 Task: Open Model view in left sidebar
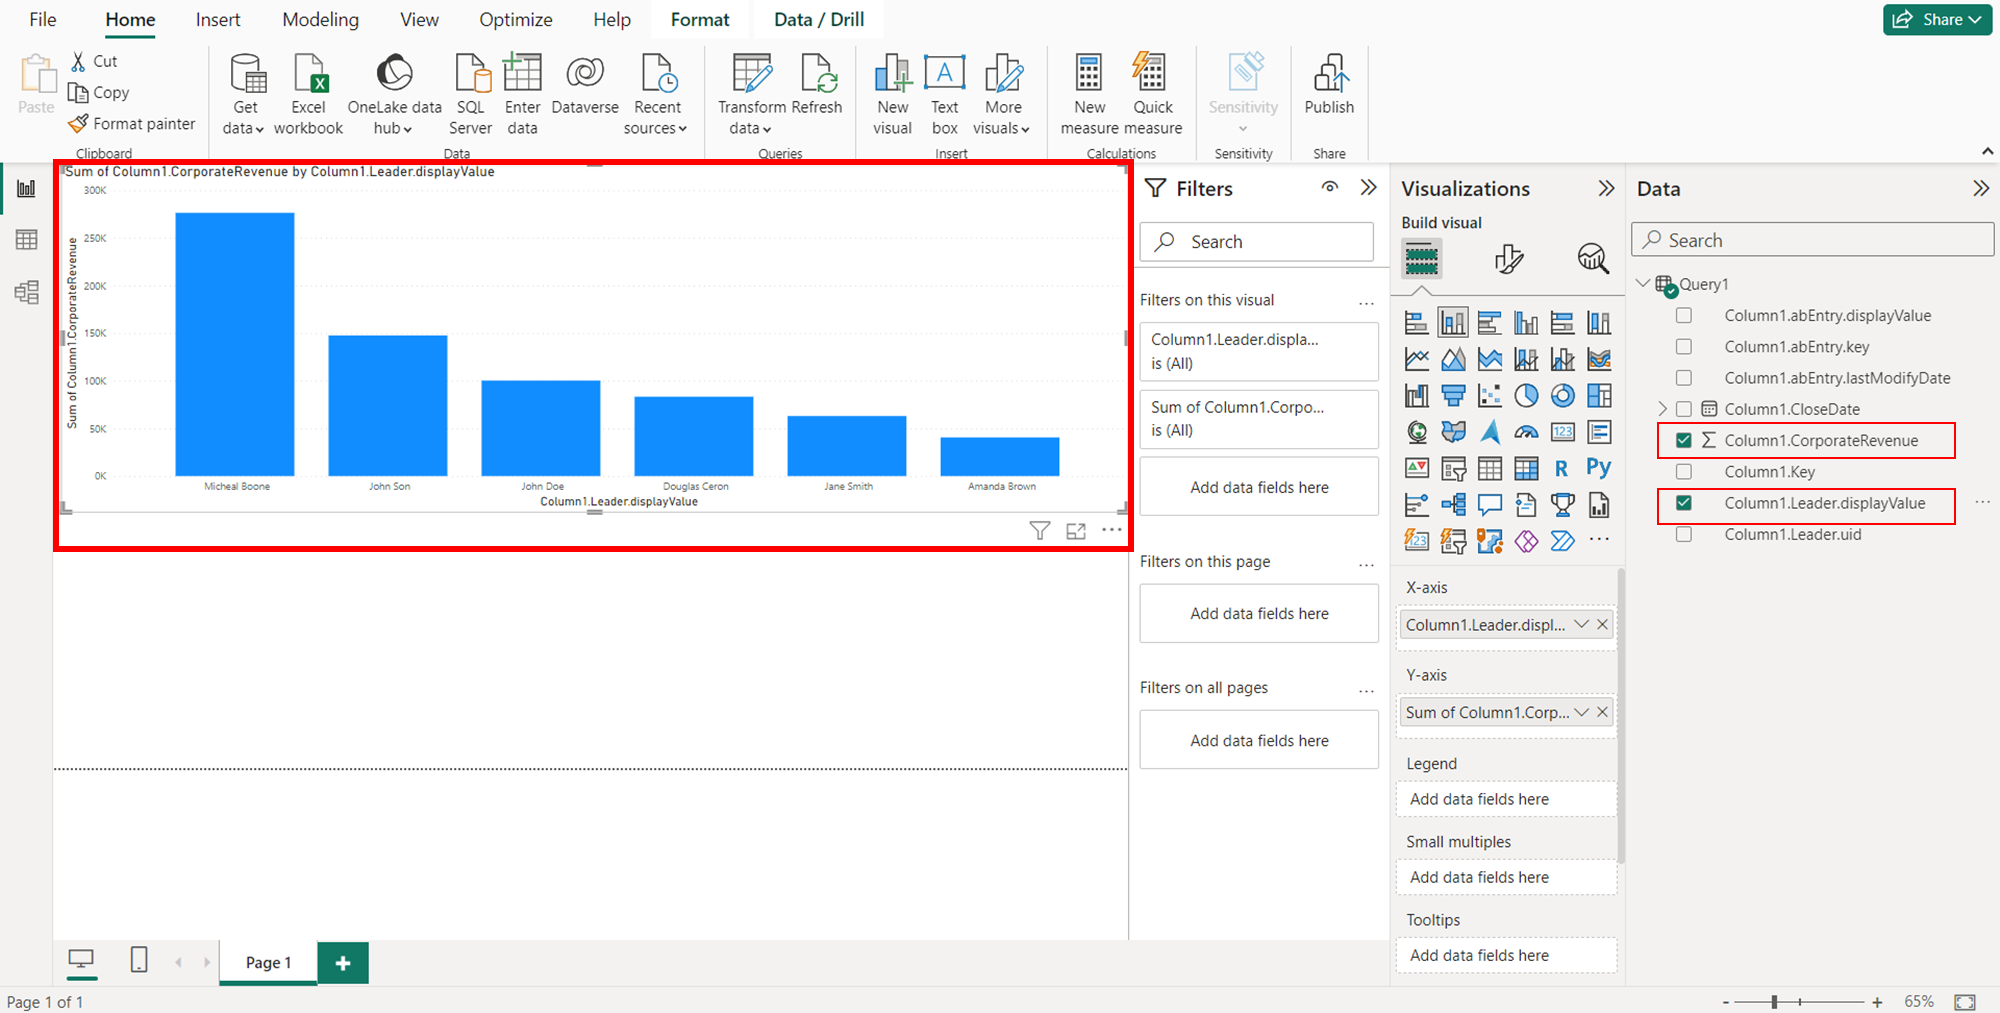27,292
